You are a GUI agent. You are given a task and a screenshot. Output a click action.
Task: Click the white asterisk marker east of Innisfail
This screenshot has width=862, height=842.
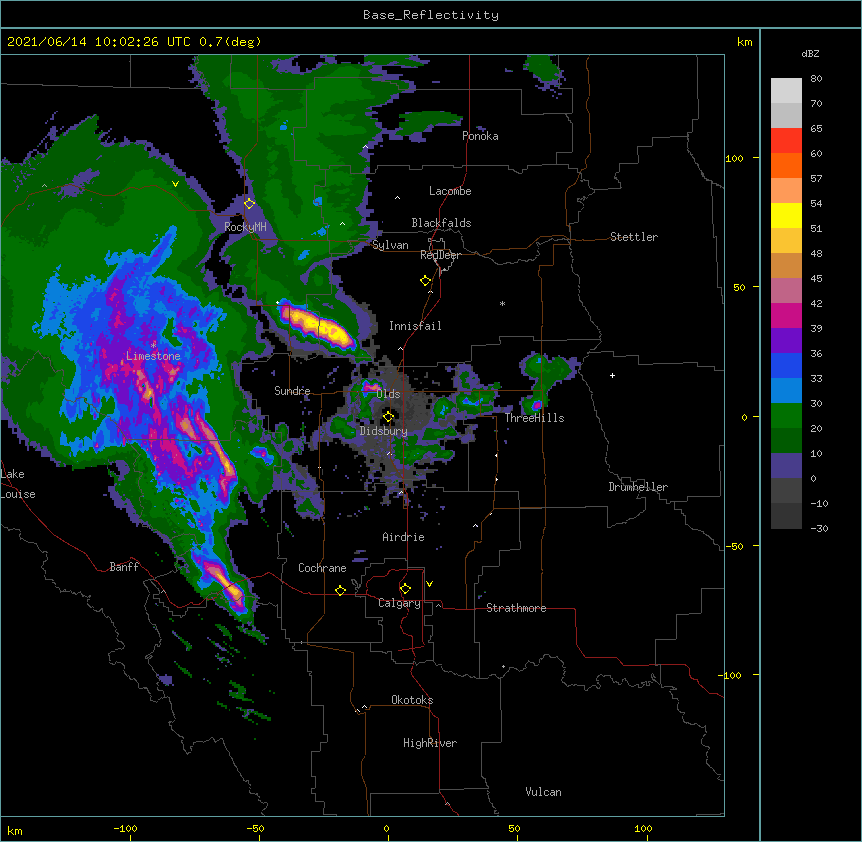point(502,303)
